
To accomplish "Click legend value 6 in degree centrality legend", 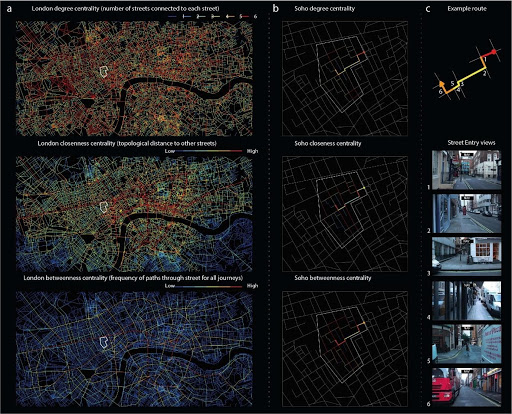I will 255,16.
